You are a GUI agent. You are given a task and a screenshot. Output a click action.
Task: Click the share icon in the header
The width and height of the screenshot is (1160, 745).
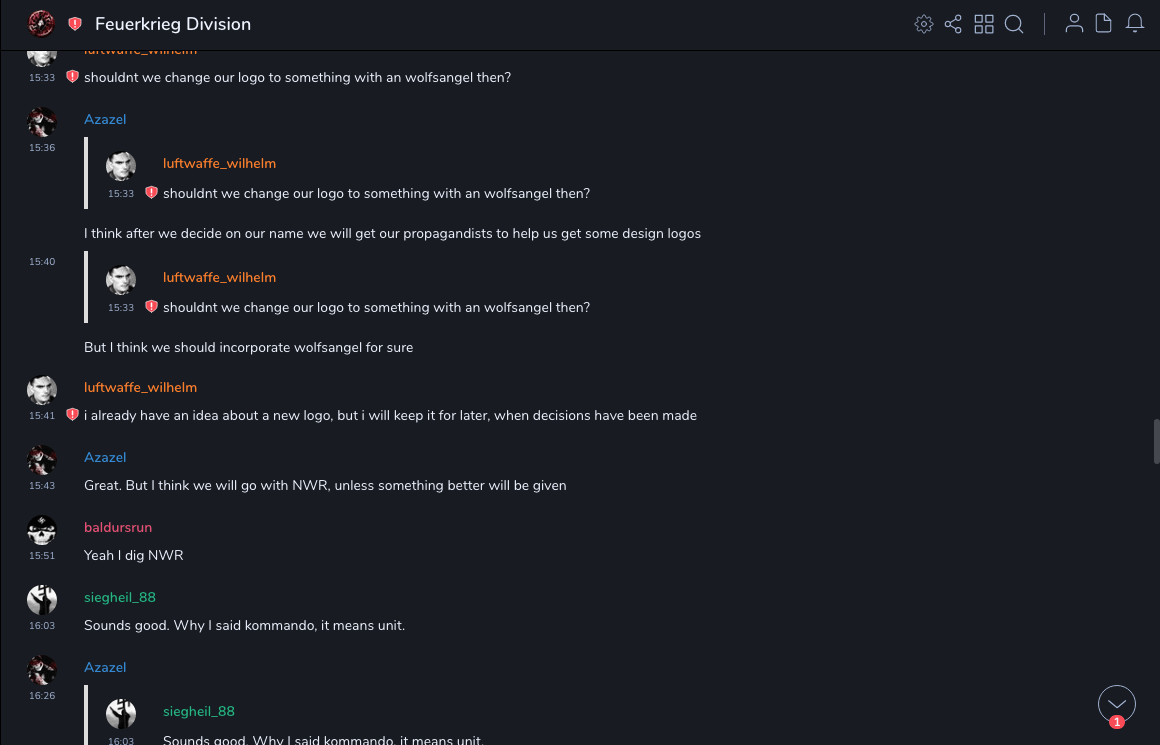(x=953, y=24)
